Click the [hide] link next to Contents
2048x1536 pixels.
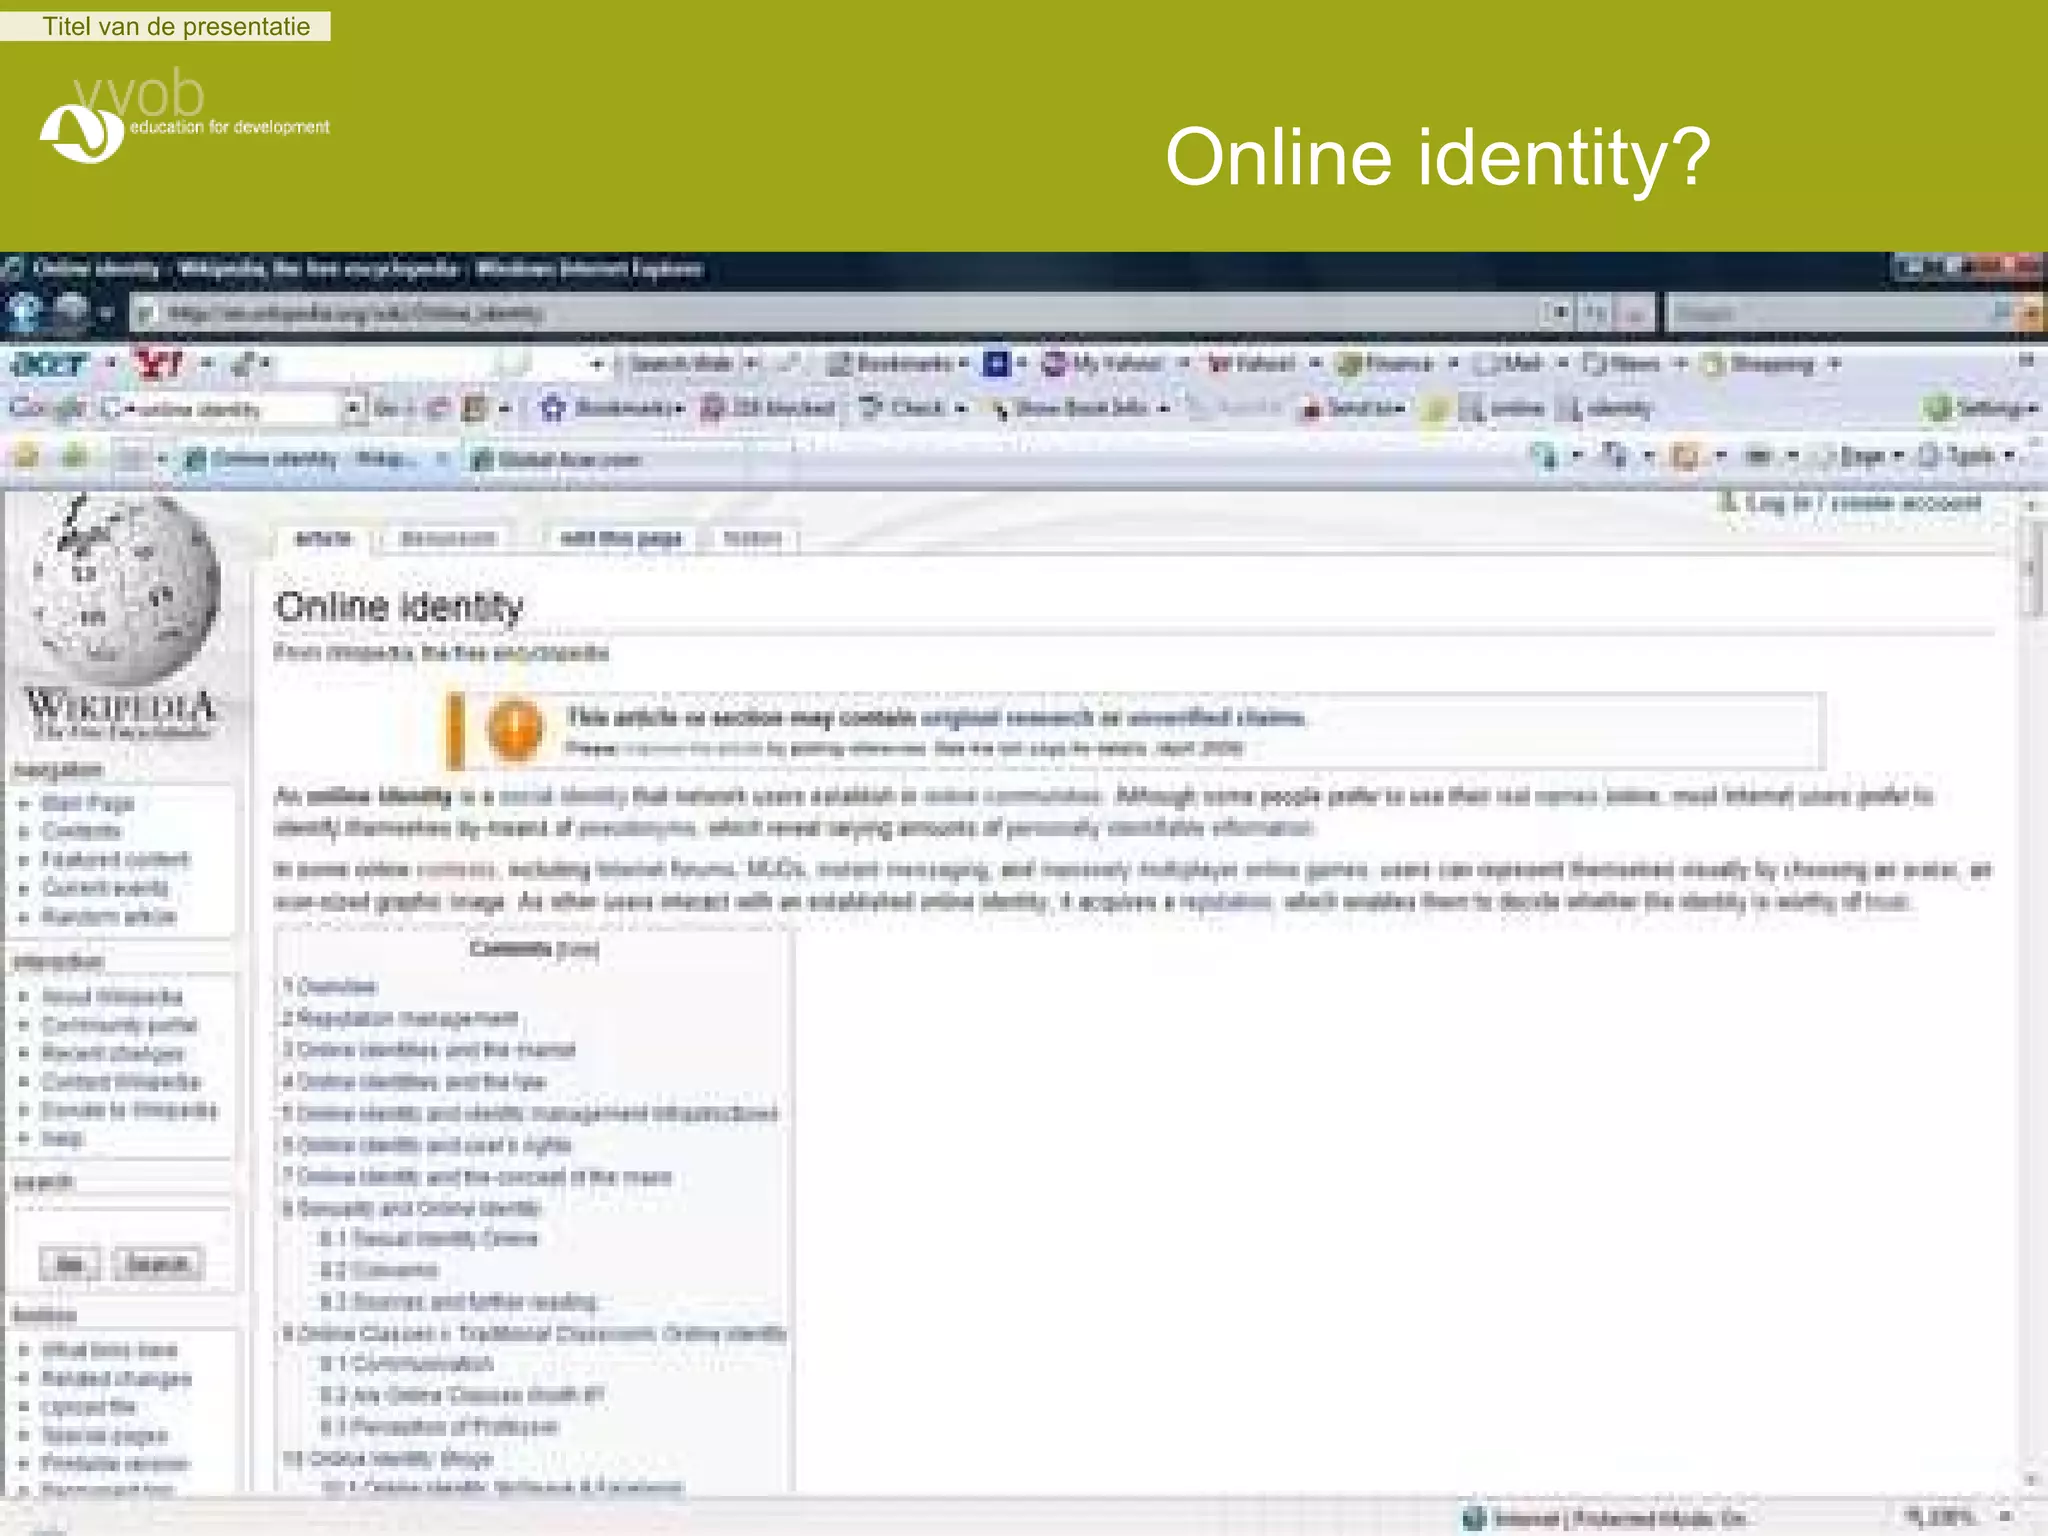(x=578, y=949)
